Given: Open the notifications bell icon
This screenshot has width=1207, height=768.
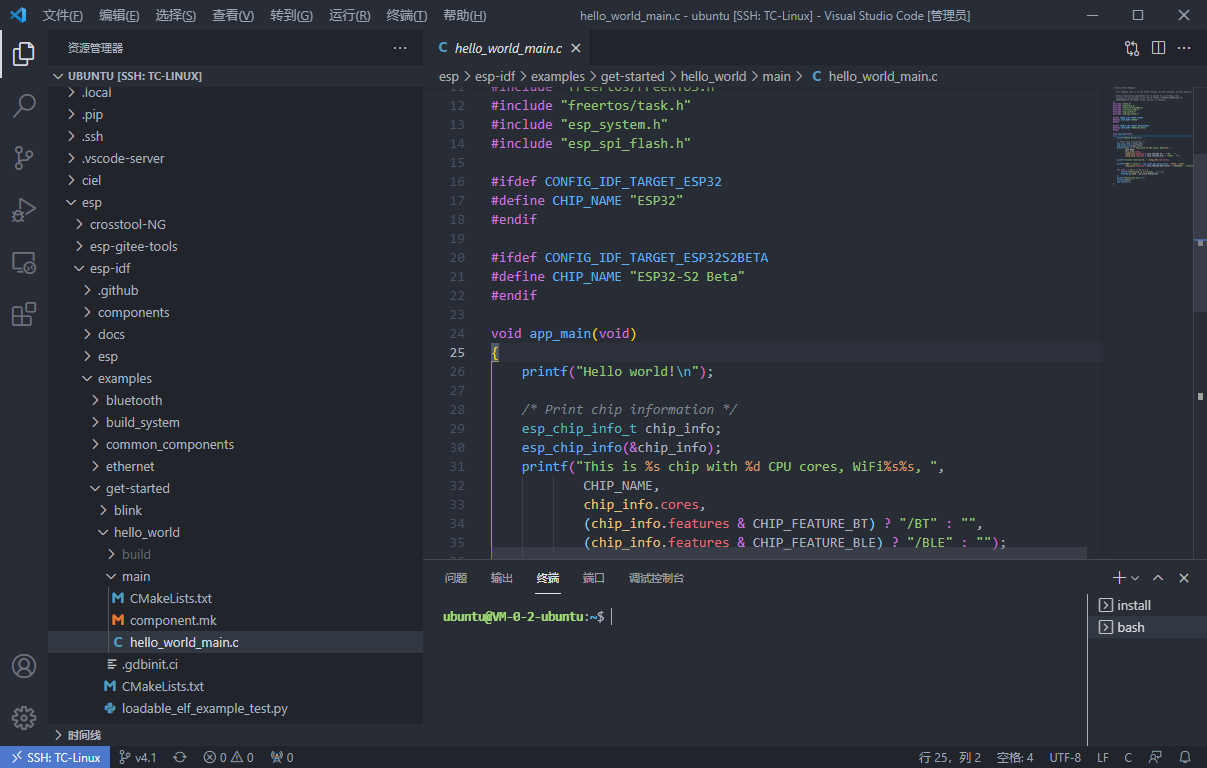Looking at the screenshot, I should [1185, 757].
